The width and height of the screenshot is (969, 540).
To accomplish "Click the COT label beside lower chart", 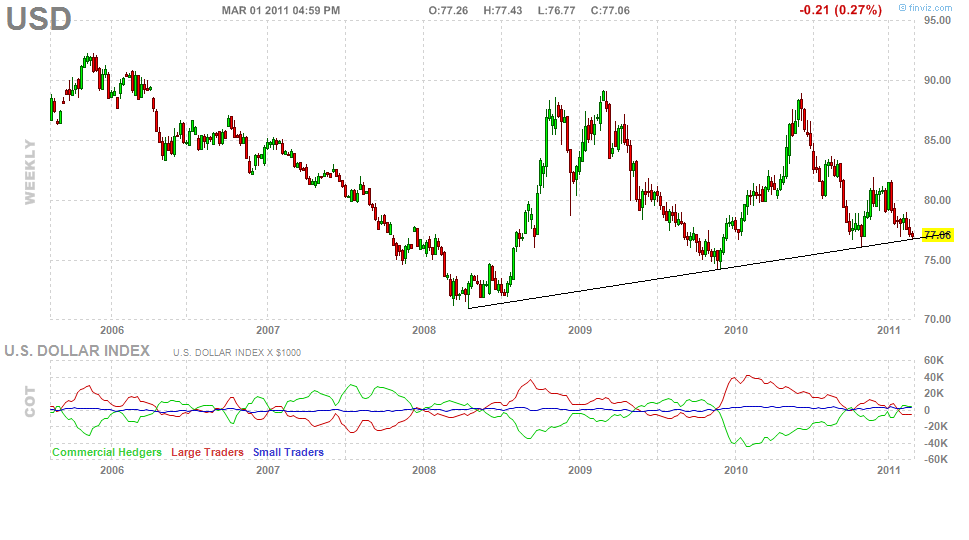I will point(29,402).
